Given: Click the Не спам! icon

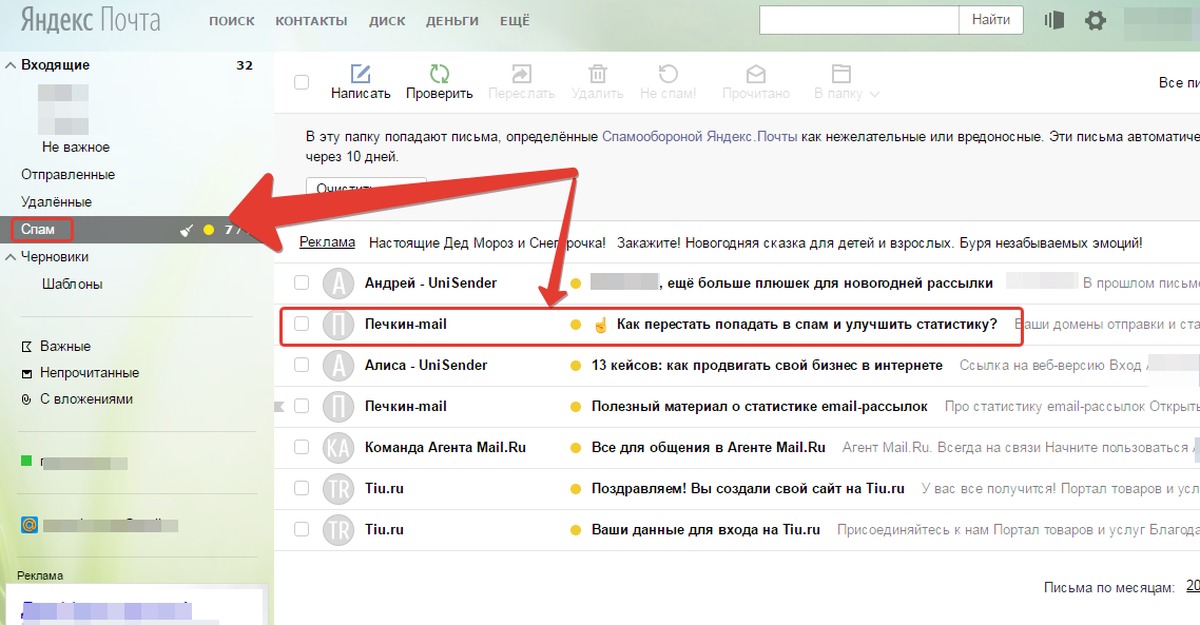Looking at the screenshot, I should coord(668,74).
